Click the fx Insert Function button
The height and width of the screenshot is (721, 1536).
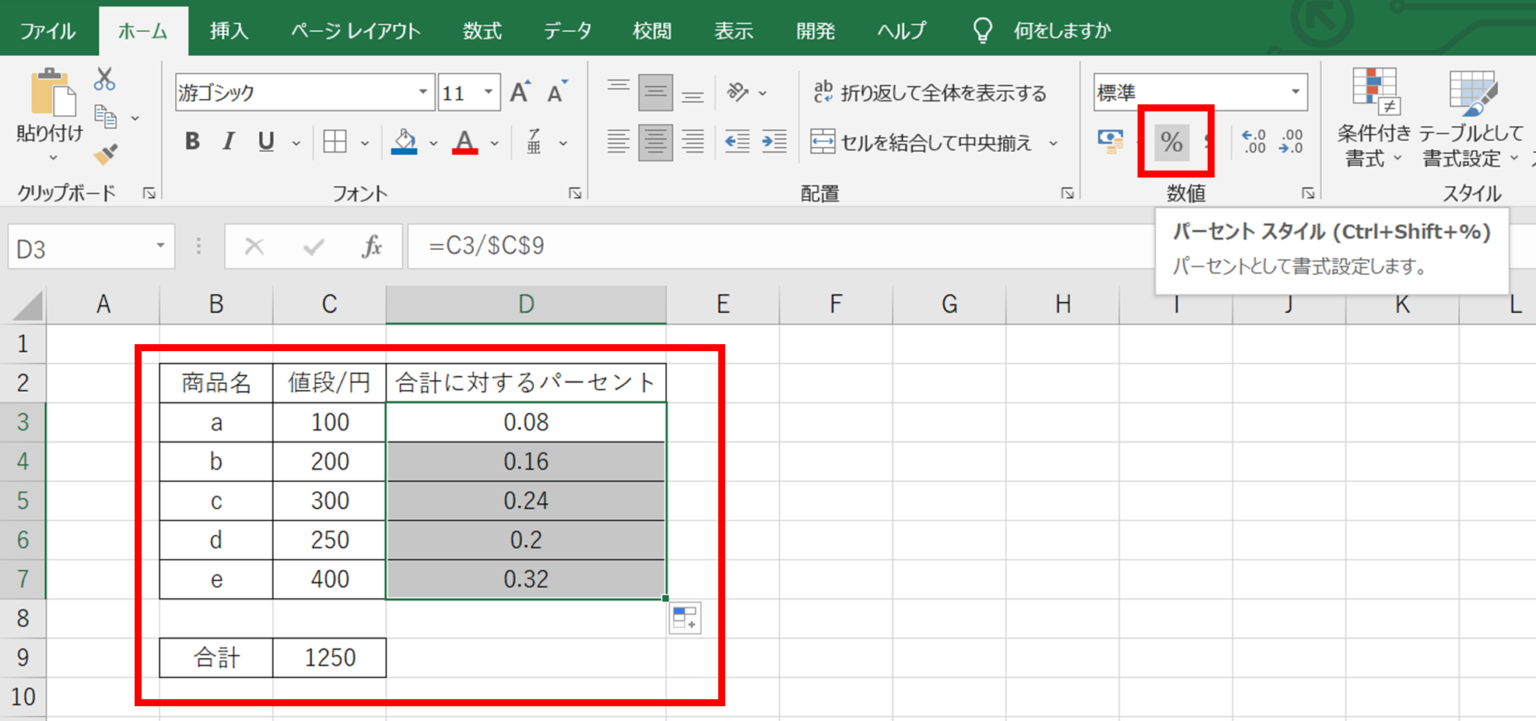[371, 245]
